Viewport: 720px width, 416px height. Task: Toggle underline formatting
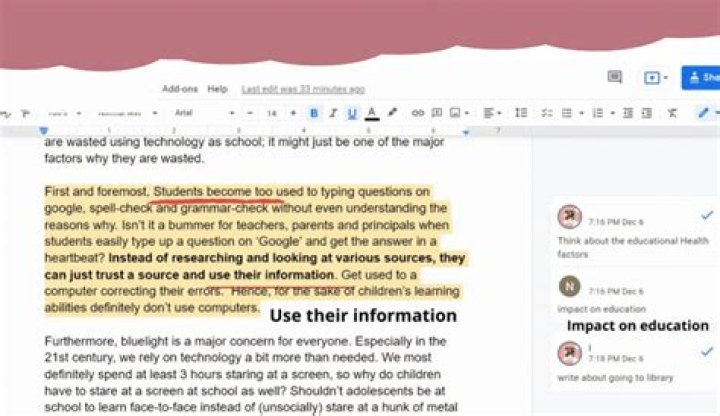pyautogui.click(x=352, y=113)
